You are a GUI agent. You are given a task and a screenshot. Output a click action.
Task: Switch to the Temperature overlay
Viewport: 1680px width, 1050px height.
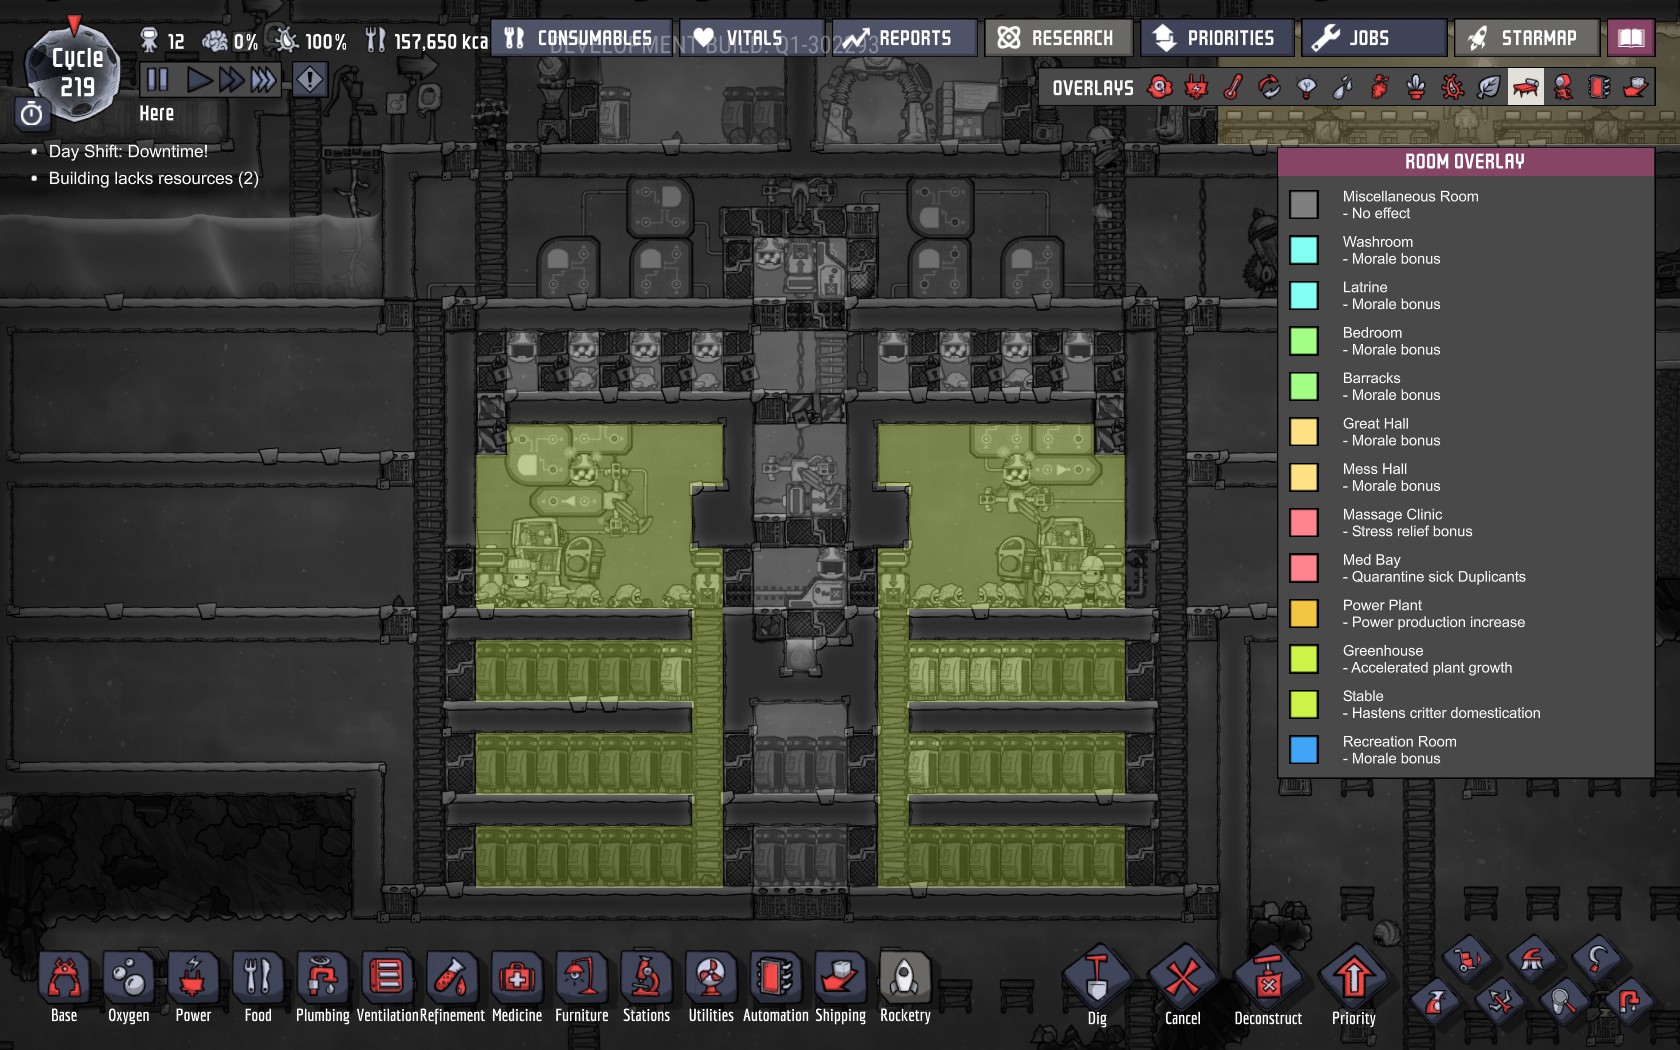[1233, 88]
